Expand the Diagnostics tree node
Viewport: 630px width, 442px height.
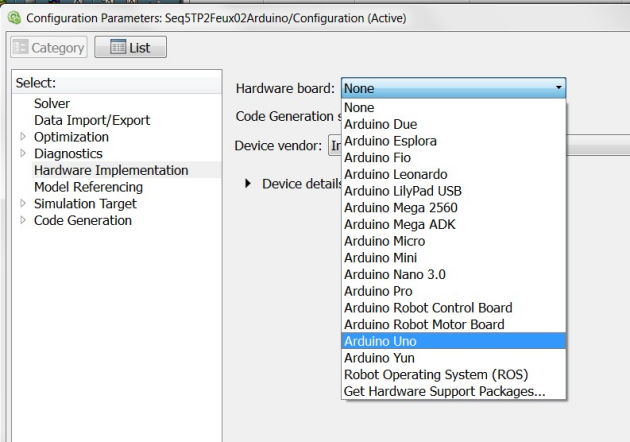(x=23, y=153)
